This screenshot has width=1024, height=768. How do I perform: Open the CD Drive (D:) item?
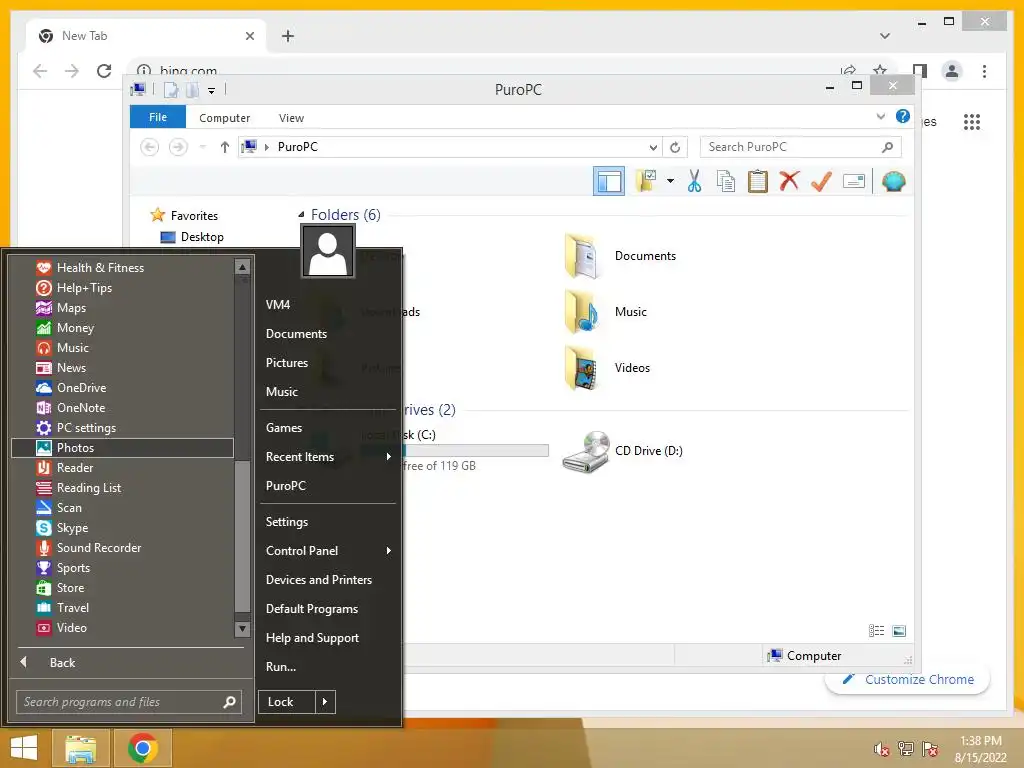624,451
